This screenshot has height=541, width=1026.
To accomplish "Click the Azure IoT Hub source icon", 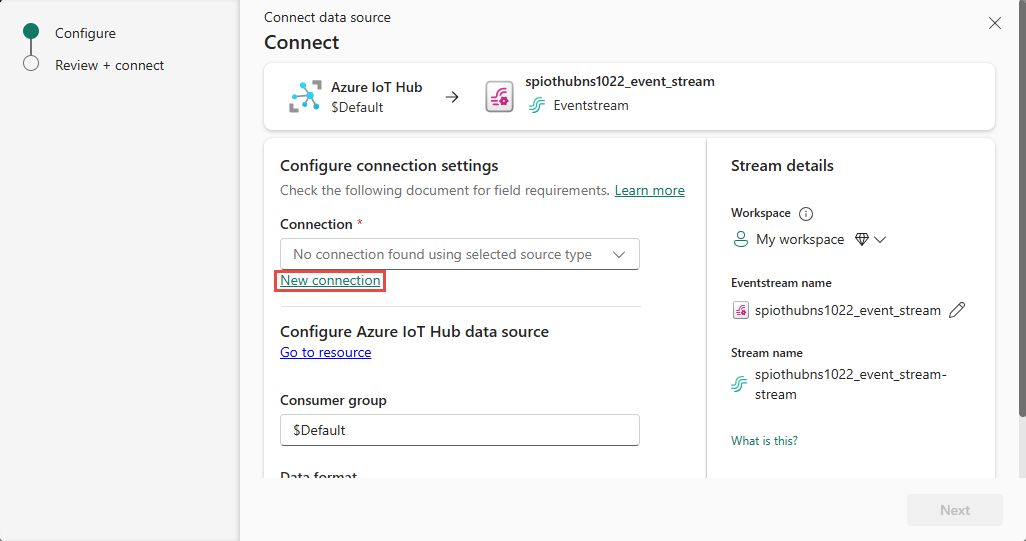I will [x=304, y=96].
